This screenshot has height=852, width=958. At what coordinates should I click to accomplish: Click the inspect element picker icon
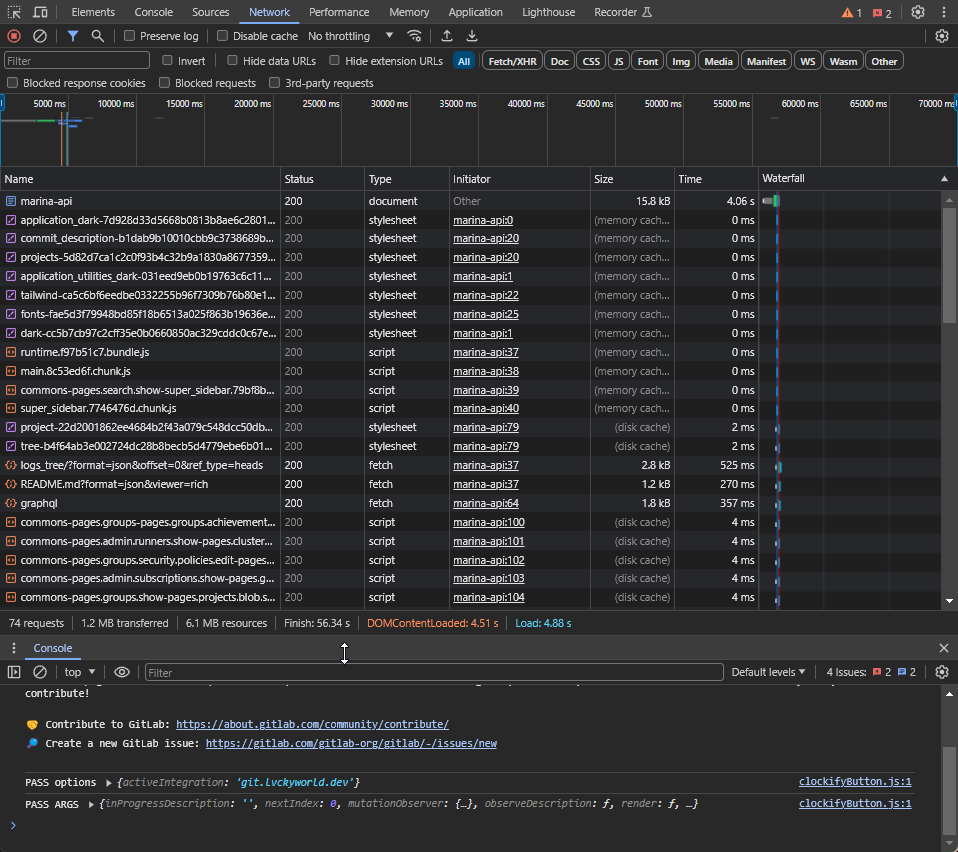click(14, 12)
